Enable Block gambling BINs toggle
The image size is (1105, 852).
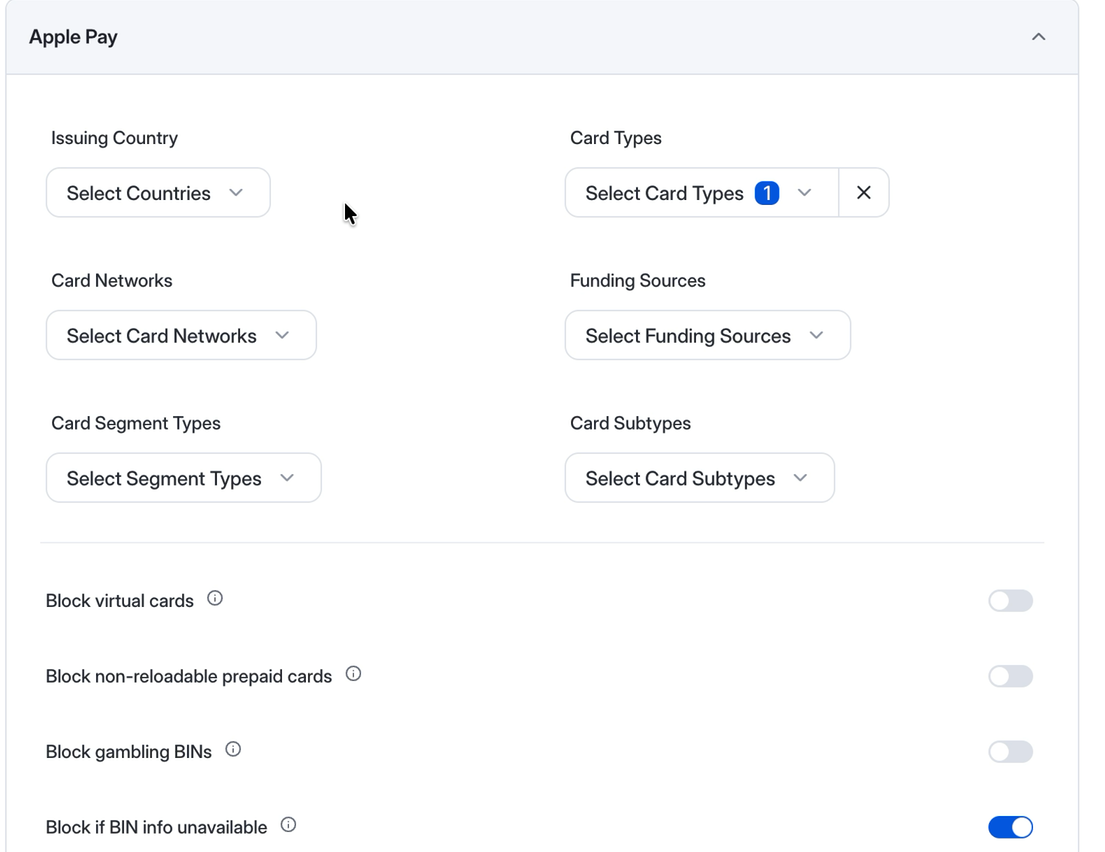point(1011,751)
